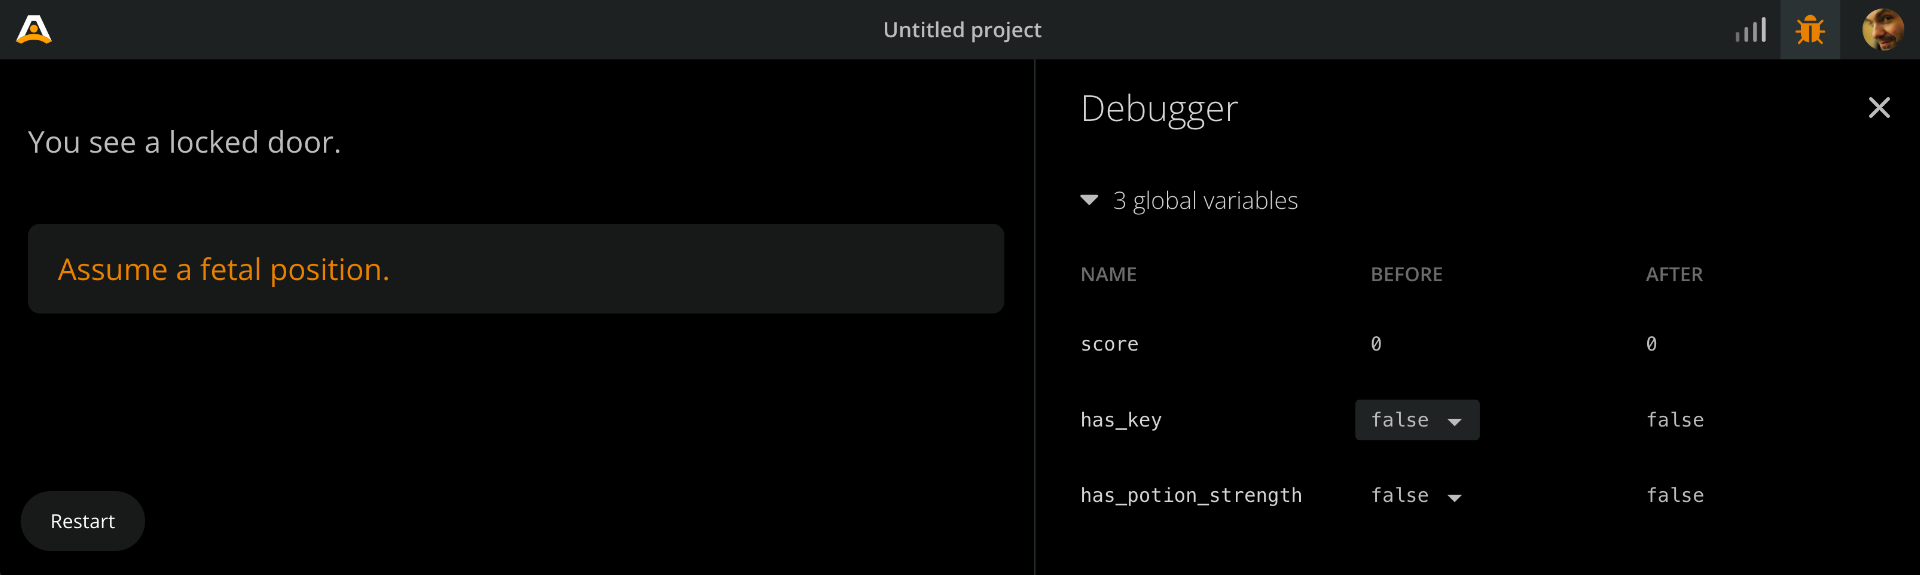Toggle the debugger bug icon
1920x575 pixels.
pos(1810,30)
